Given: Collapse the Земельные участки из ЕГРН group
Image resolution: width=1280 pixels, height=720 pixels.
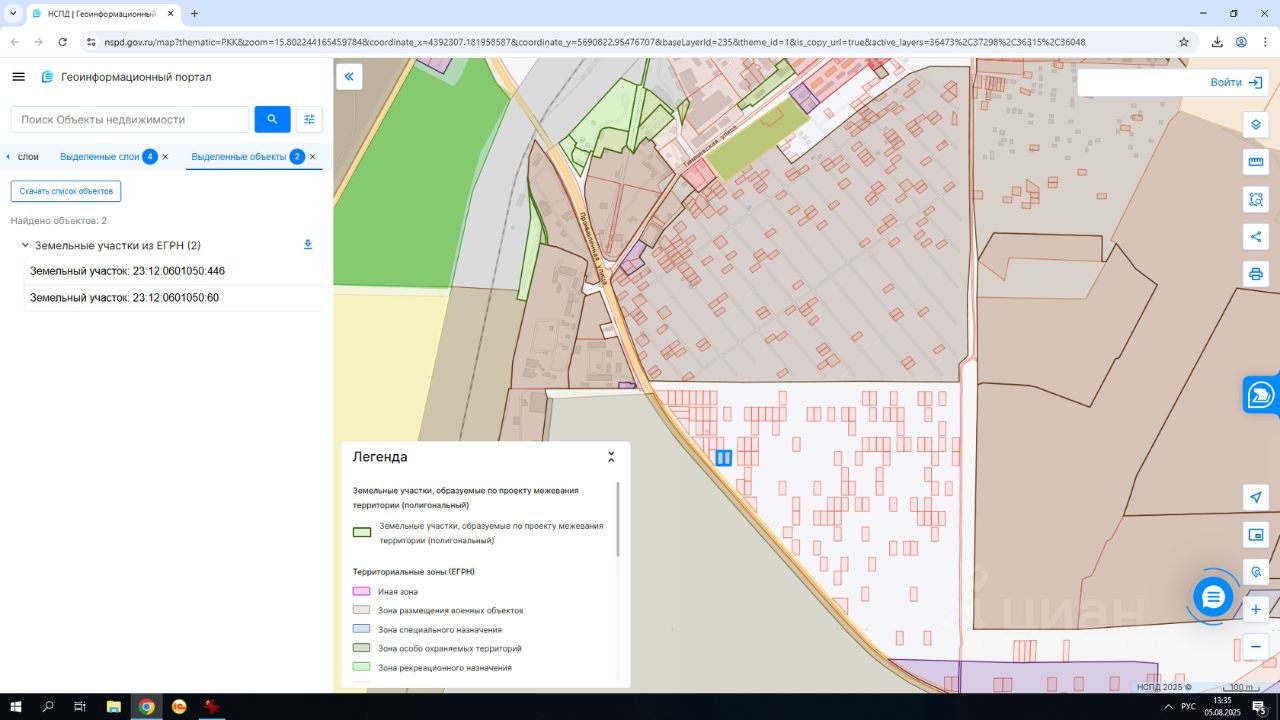Looking at the screenshot, I should coord(25,245).
